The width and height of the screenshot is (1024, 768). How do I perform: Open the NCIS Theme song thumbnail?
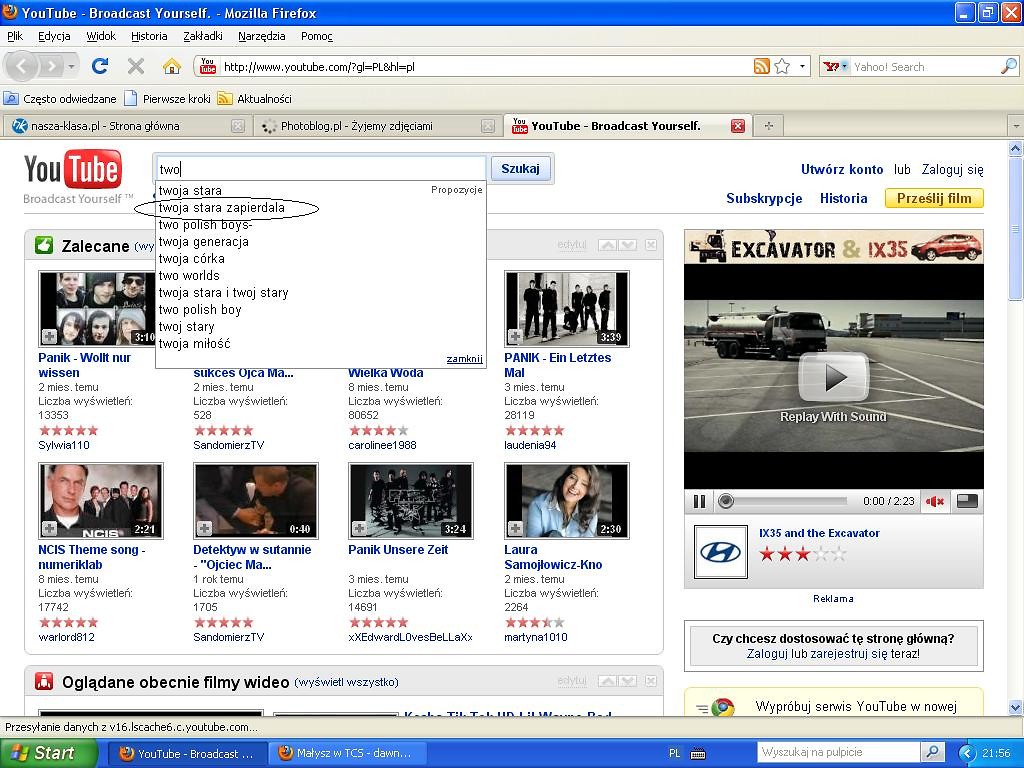click(x=101, y=501)
